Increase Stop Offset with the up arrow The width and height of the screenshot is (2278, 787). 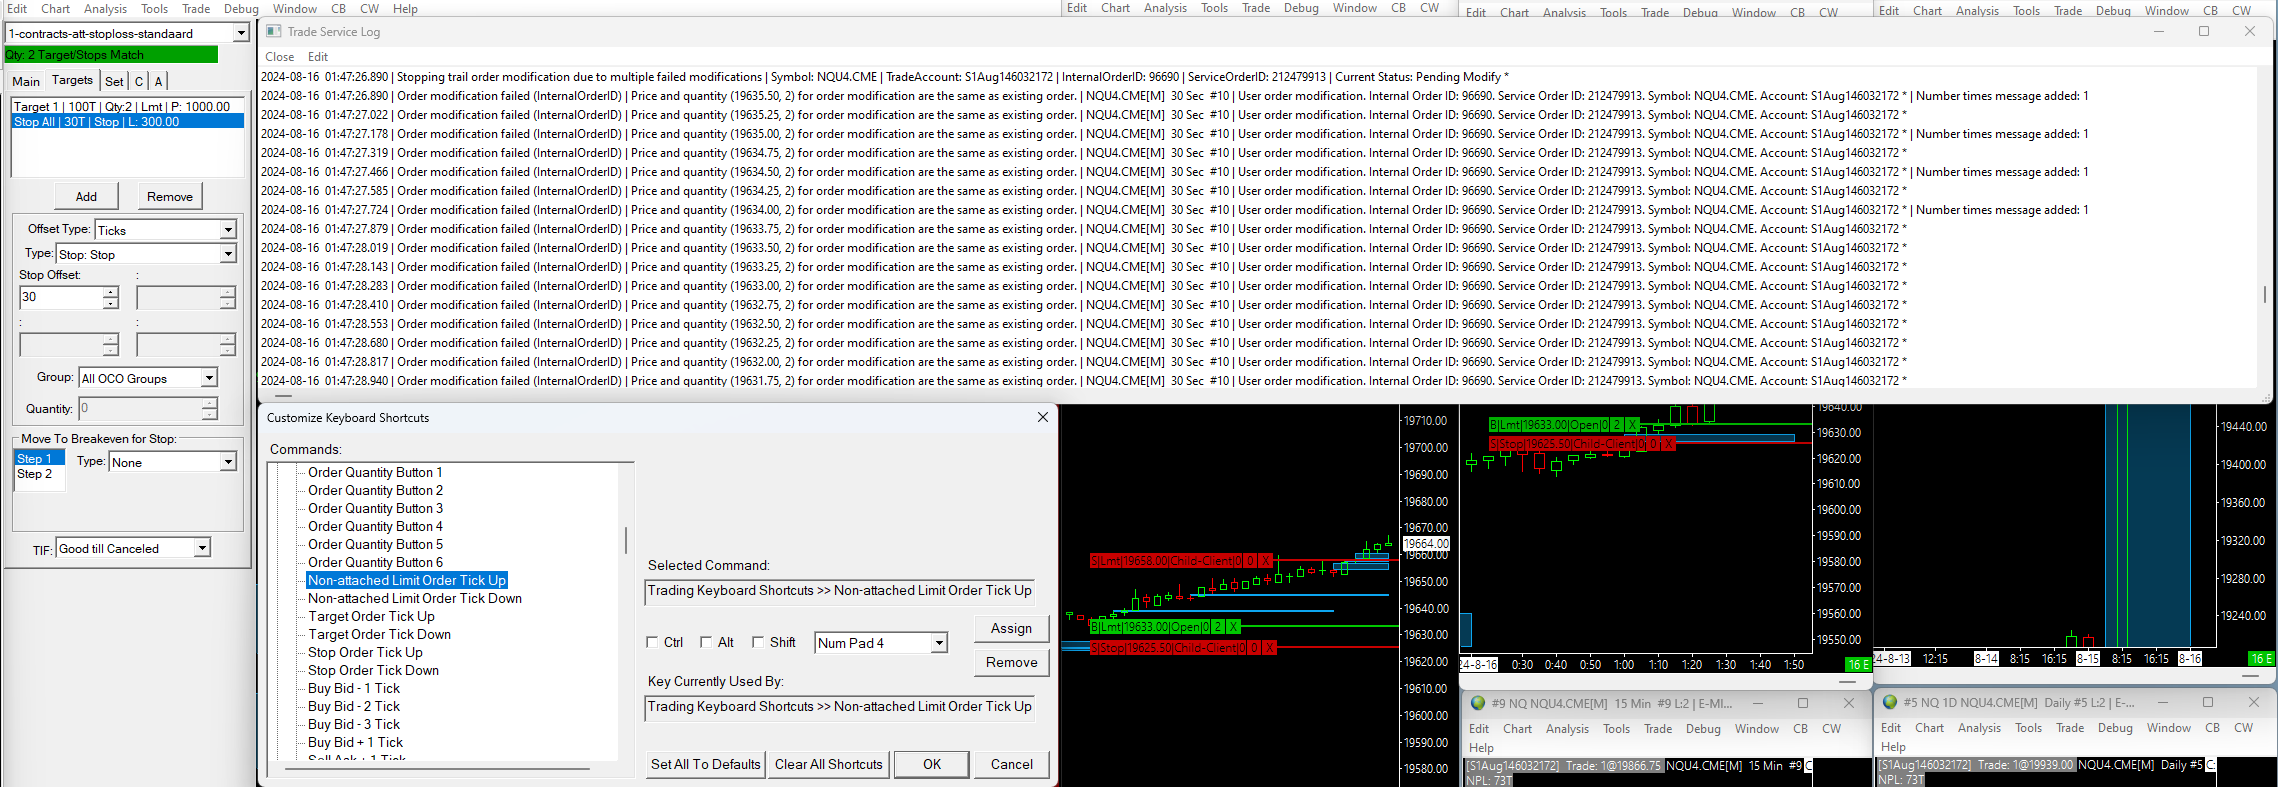[x=110, y=292]
